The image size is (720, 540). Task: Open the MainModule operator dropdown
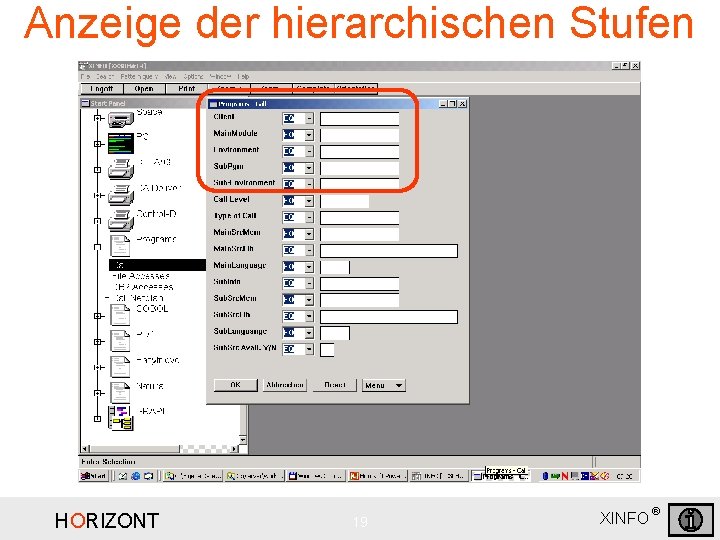click(x=309, y=135)
